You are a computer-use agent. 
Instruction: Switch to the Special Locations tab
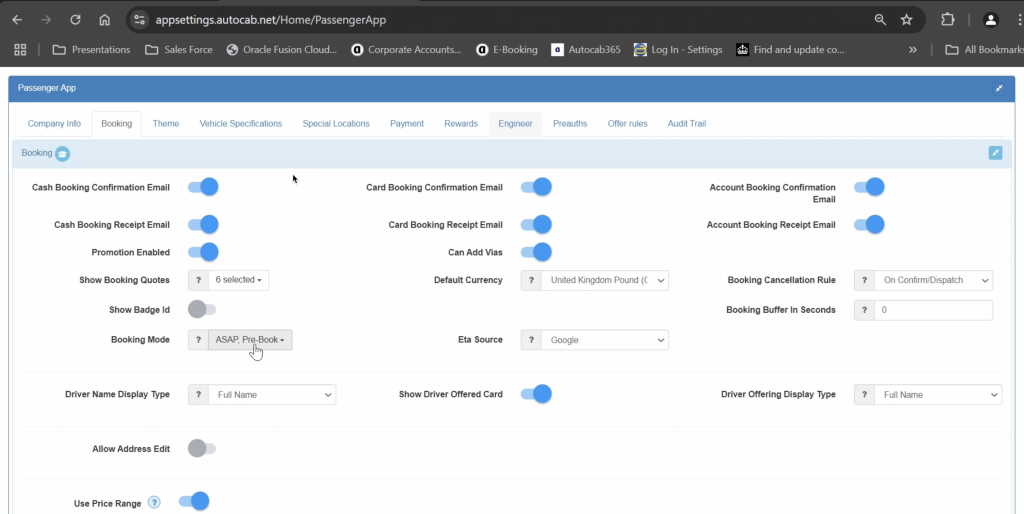(x=336, y=123)
